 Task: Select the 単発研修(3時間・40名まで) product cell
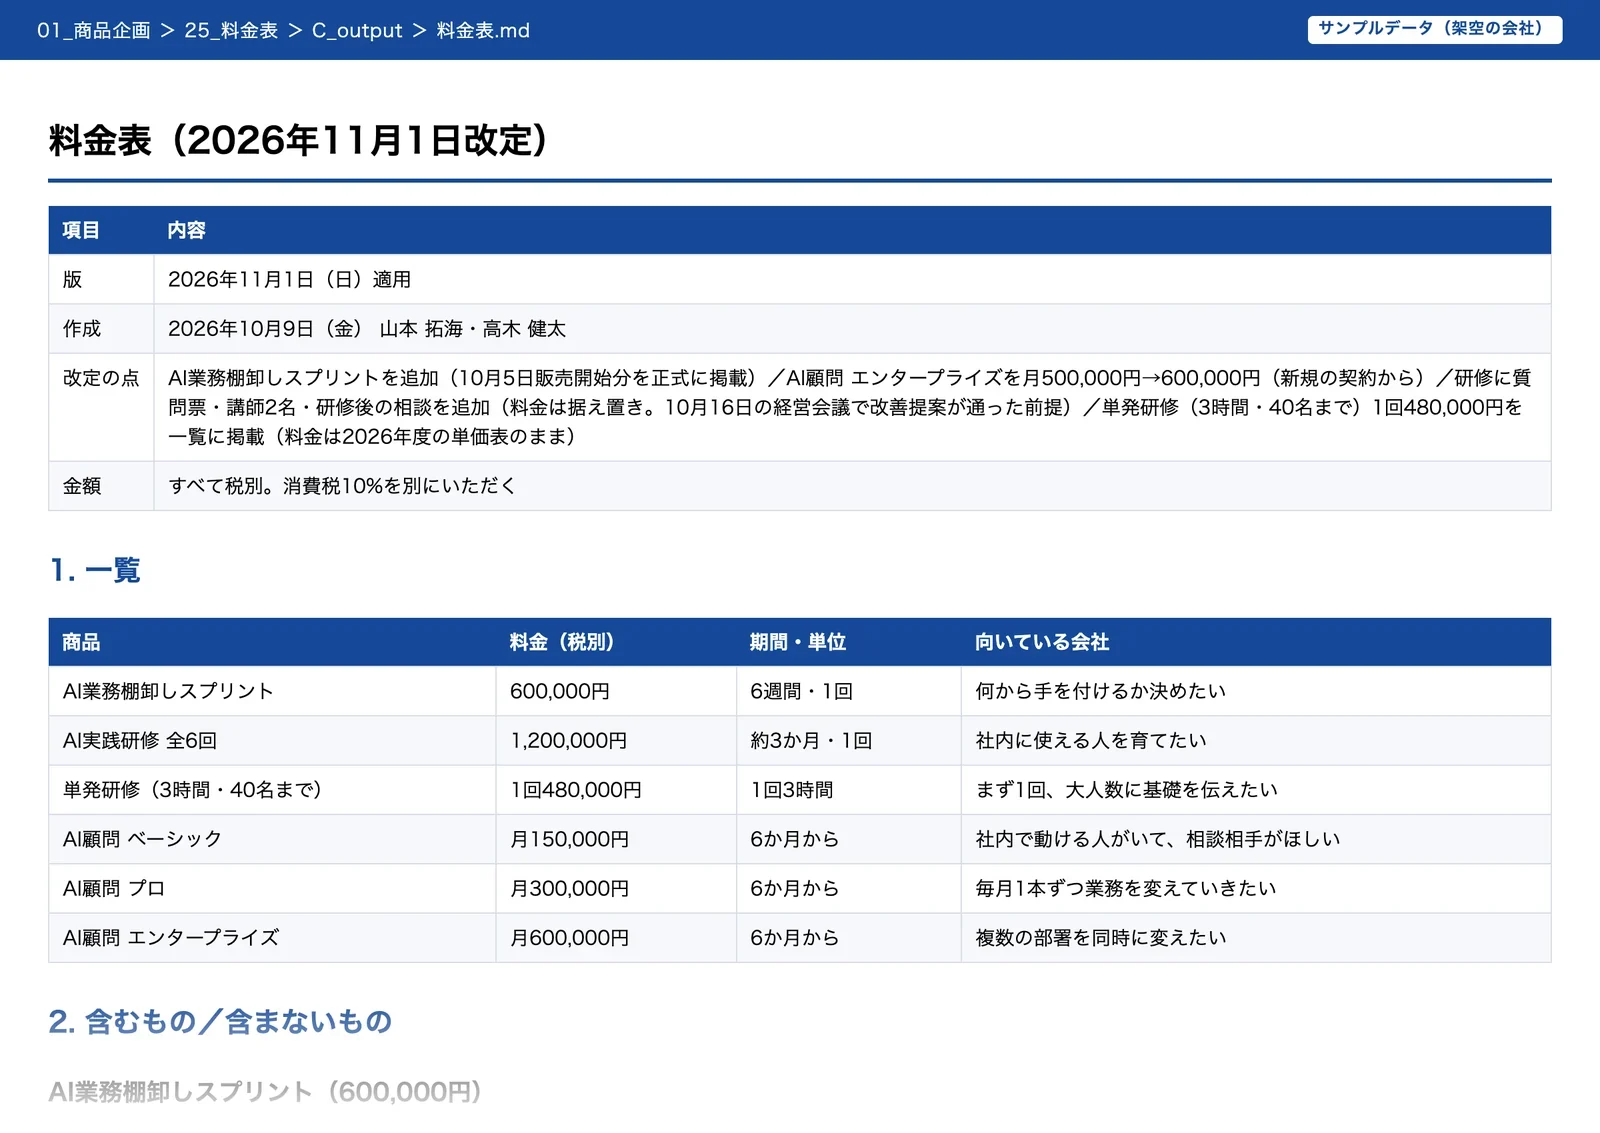click(272, 789)
